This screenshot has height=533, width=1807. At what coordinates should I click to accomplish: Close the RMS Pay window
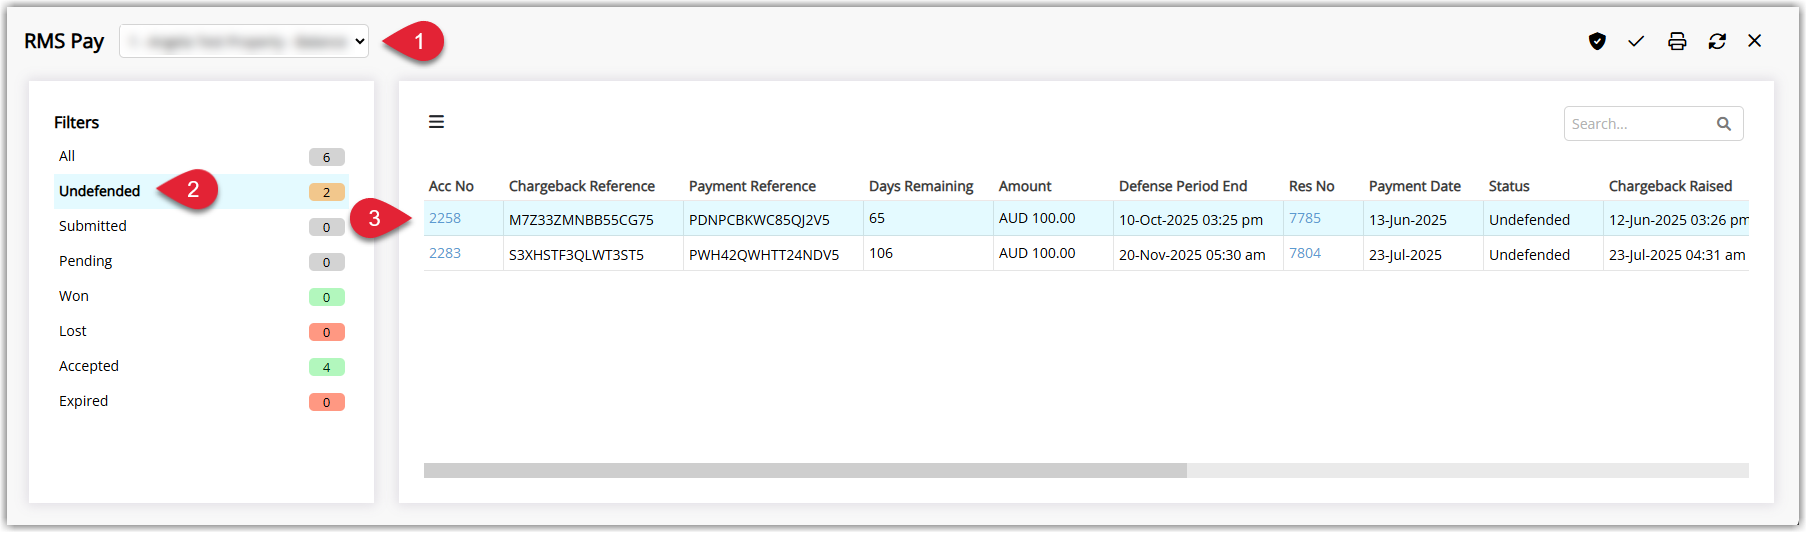pyautogui.click(x=1755, y=41)
